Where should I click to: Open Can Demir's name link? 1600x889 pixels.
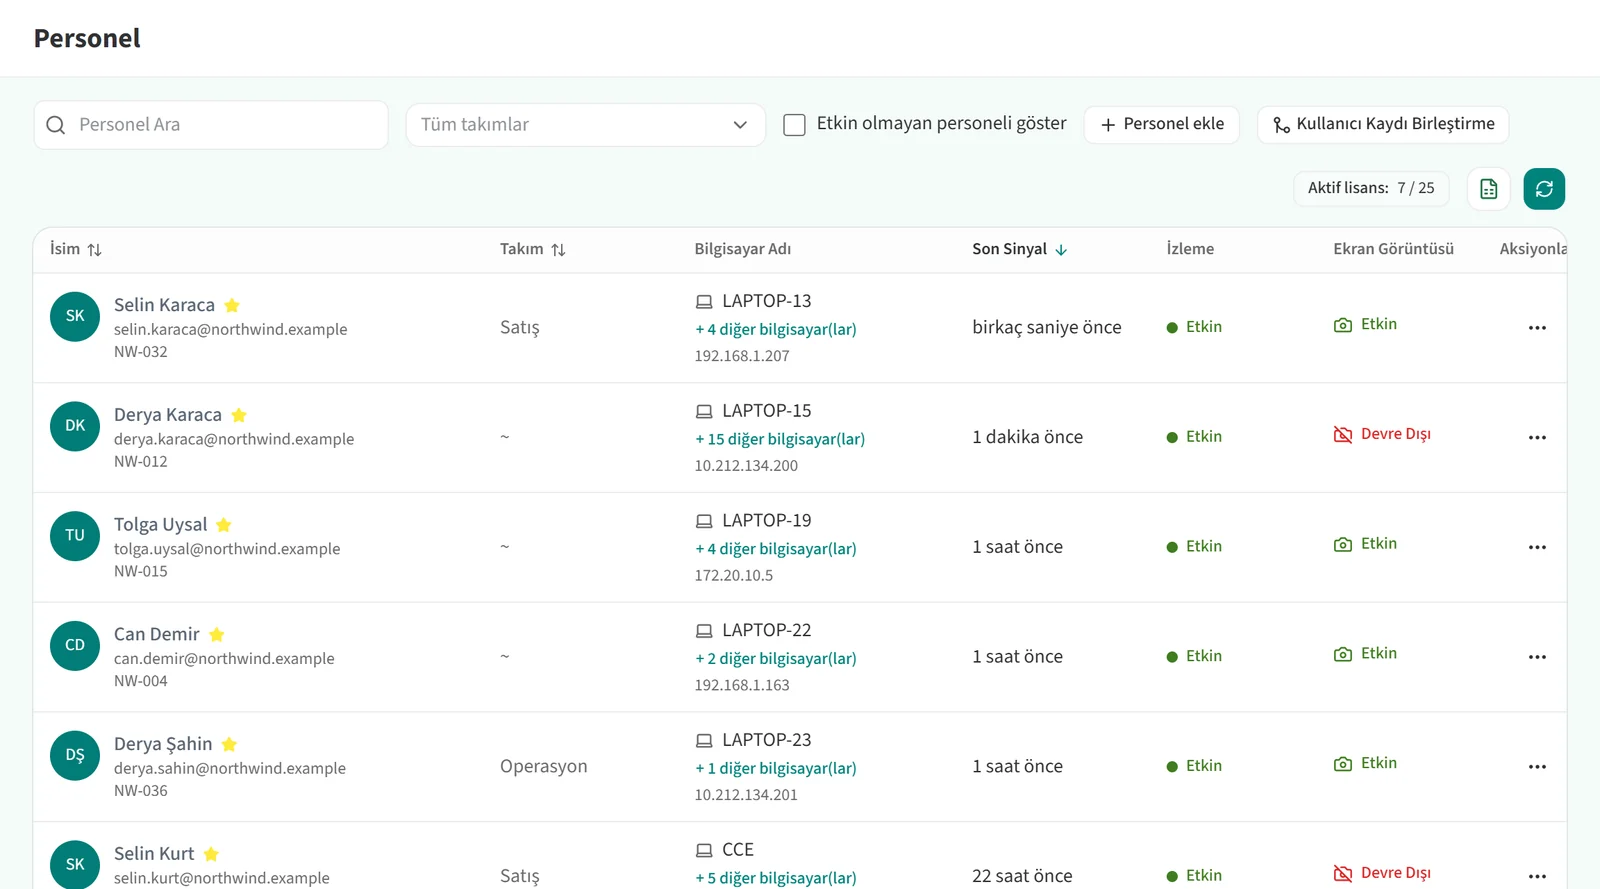pyautogui.click(x=157, y=634)
